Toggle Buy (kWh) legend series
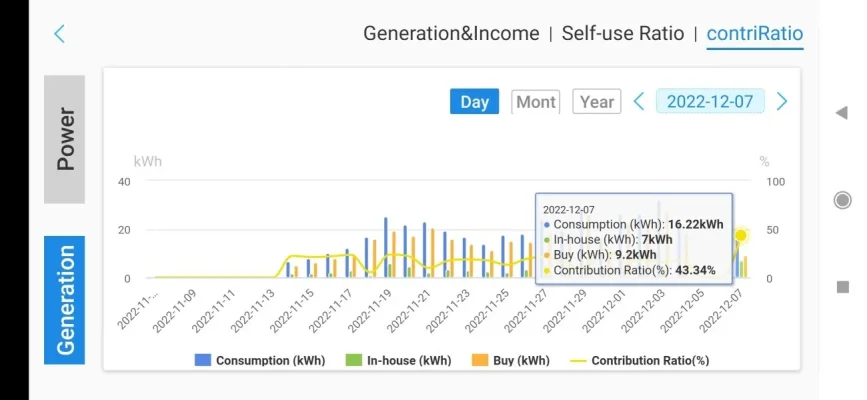 click(511, 361)
